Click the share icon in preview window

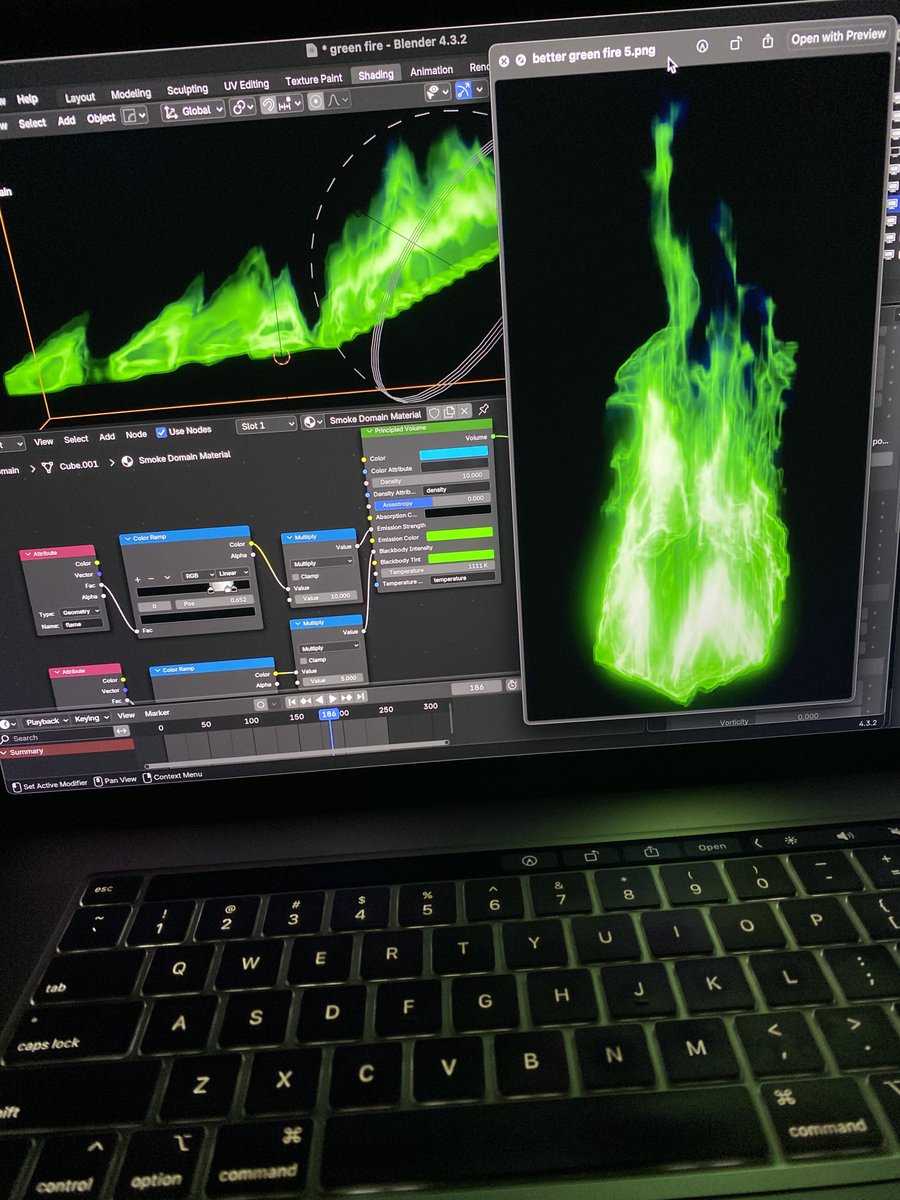(x=768, y=42)
